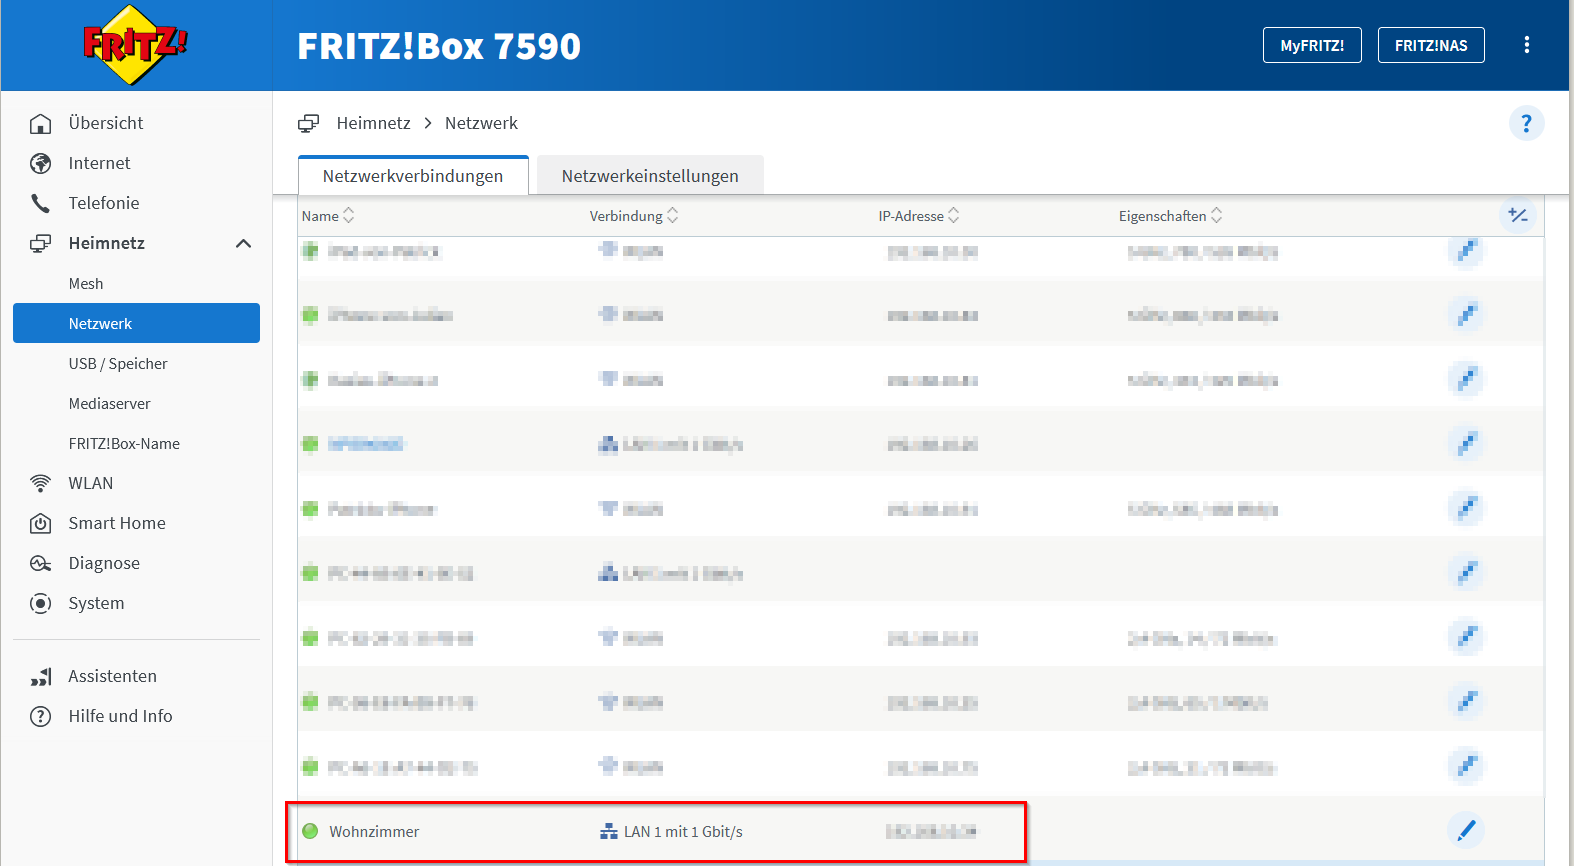Screen dimensions: 1574x866
Task: Click Netzwerk in the breadcrumb
Action: coord(481,123)
